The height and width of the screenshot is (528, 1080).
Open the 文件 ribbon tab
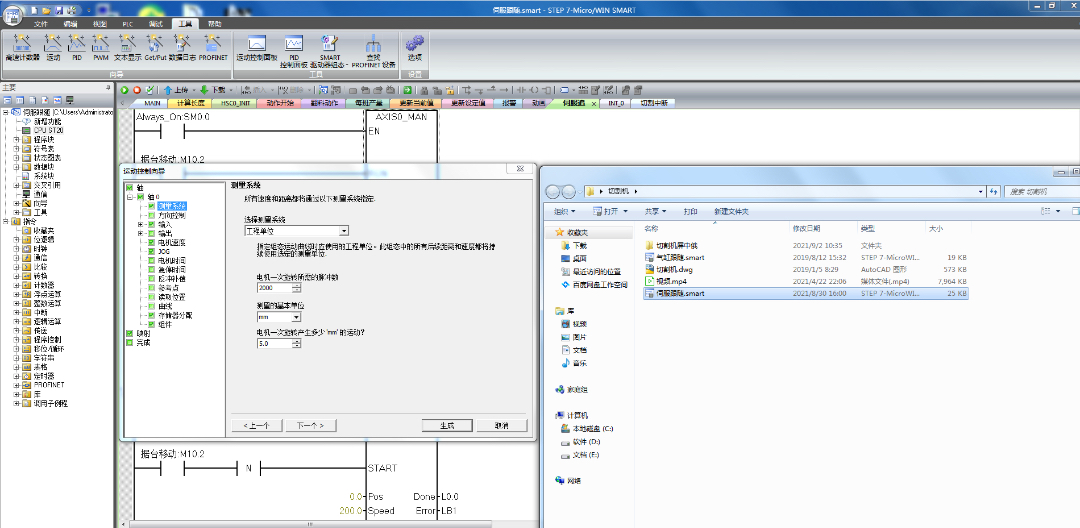pos(42,23)
